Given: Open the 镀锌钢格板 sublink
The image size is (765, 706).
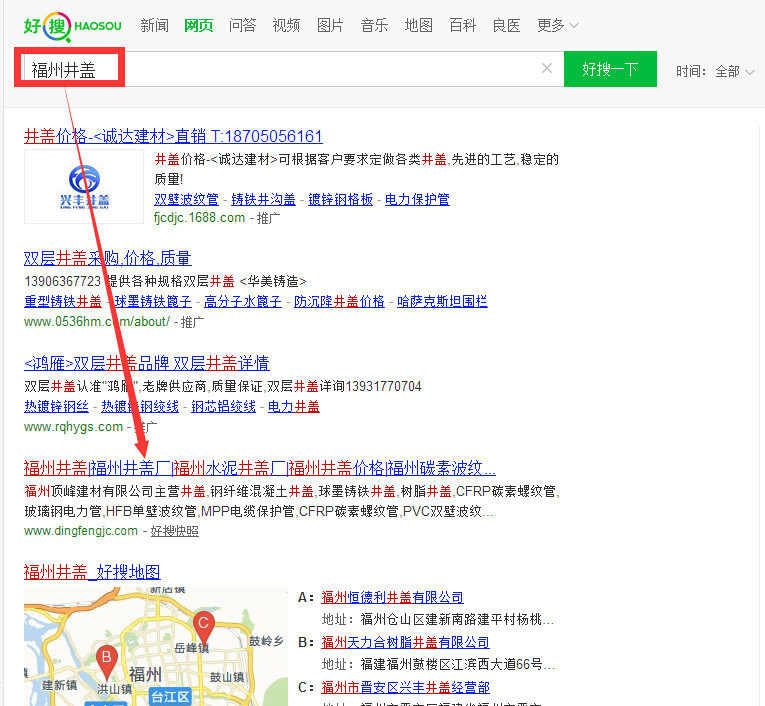Looking at the screenshot, I should click(x=341, y=199).
